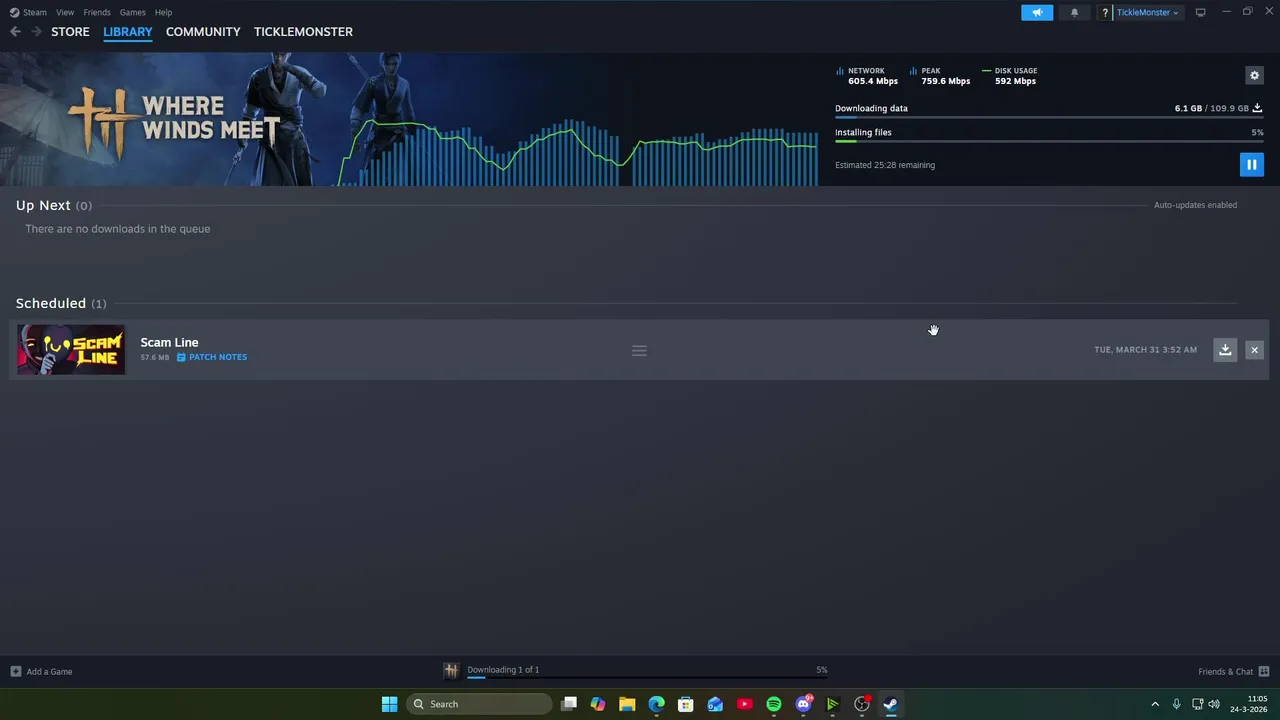Screen dimensions: 1280x720
Task: Open the Windows Start menu
Action: tap(389, 704)
